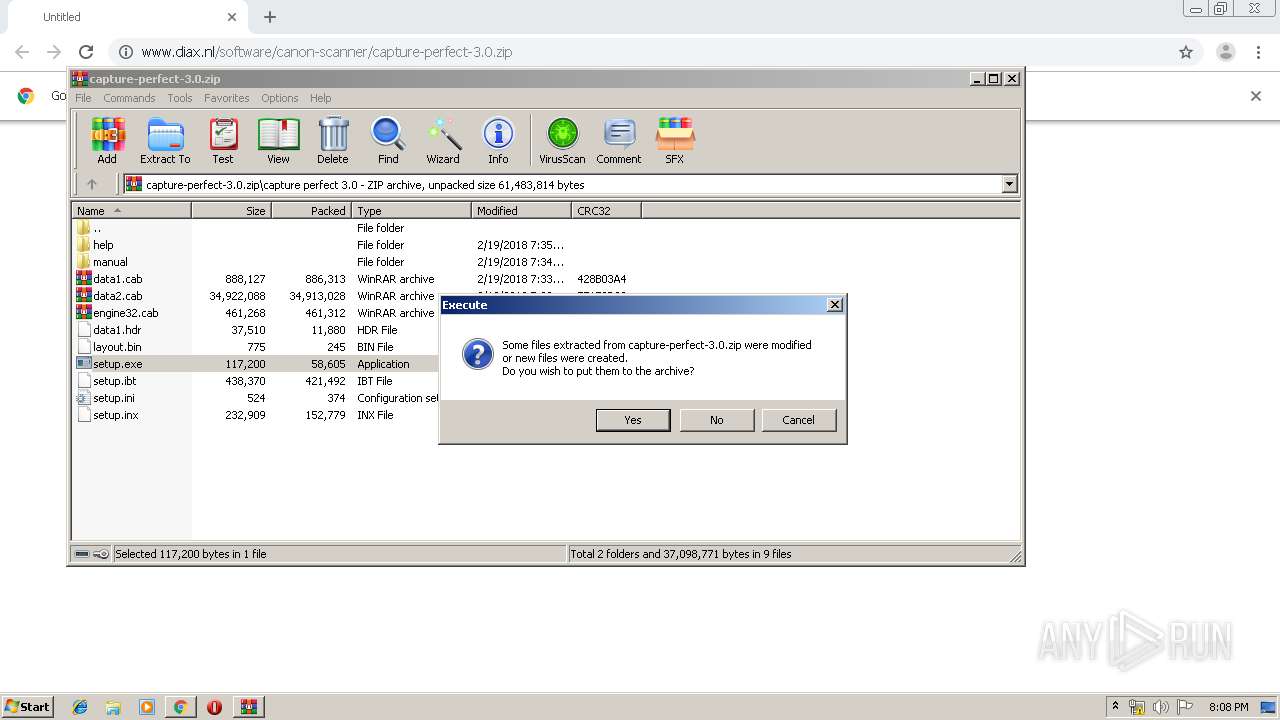Open the Options menu
Image resolution: width=1280 pixels, height=720 pixels.
click(x=280, y=98)
